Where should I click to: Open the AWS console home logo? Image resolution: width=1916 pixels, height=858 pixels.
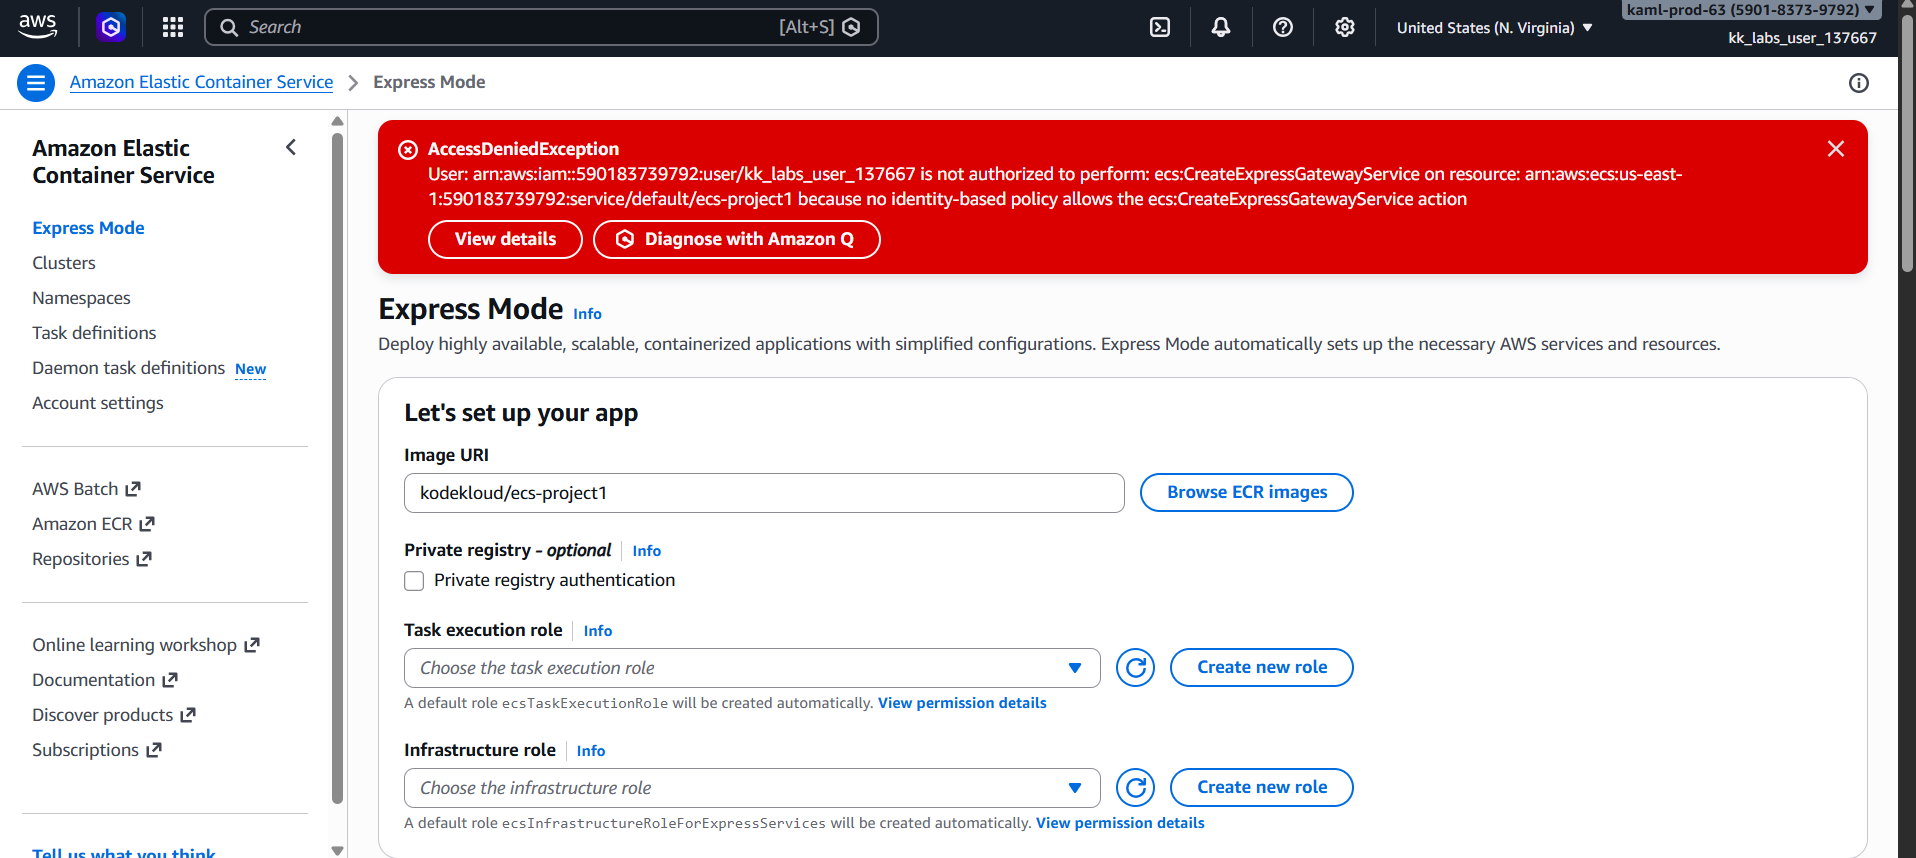tap(38, 27)
